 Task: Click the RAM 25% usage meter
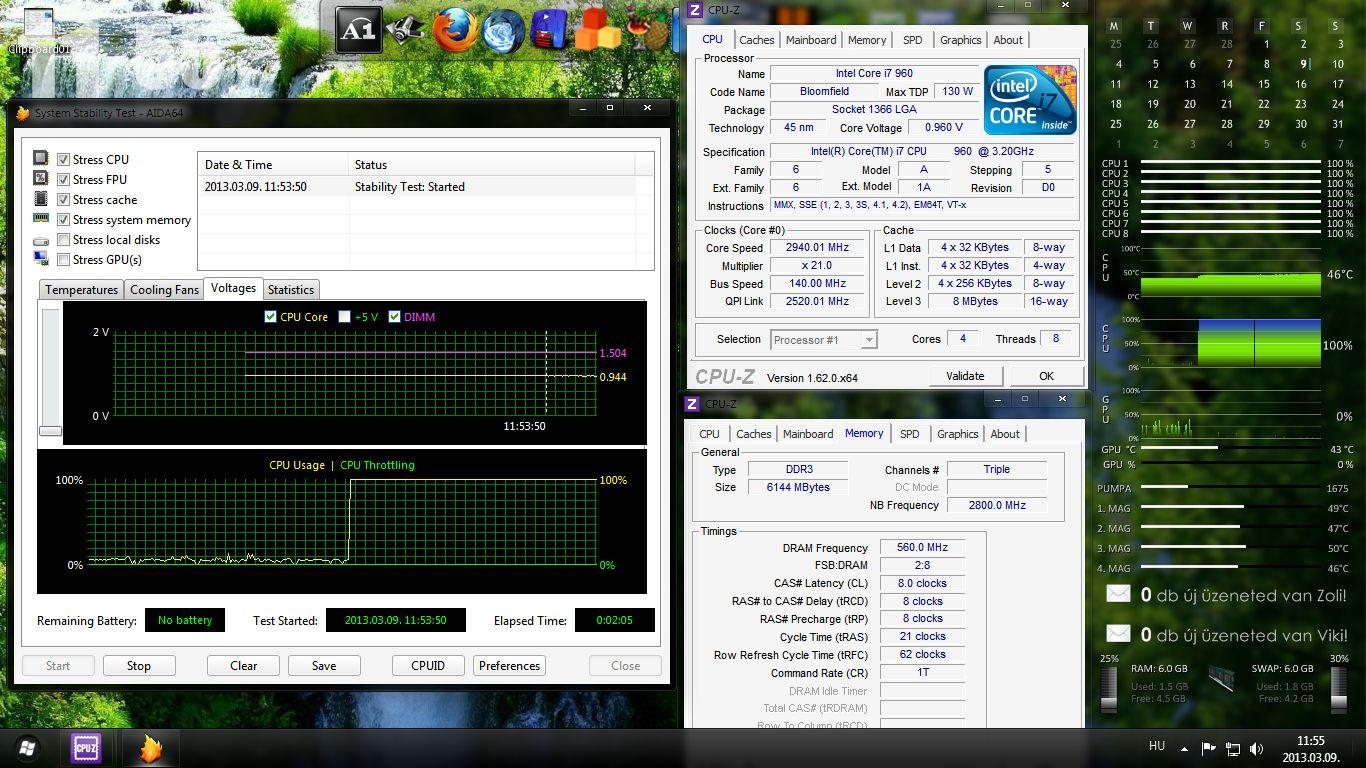tap(1109, 688)
